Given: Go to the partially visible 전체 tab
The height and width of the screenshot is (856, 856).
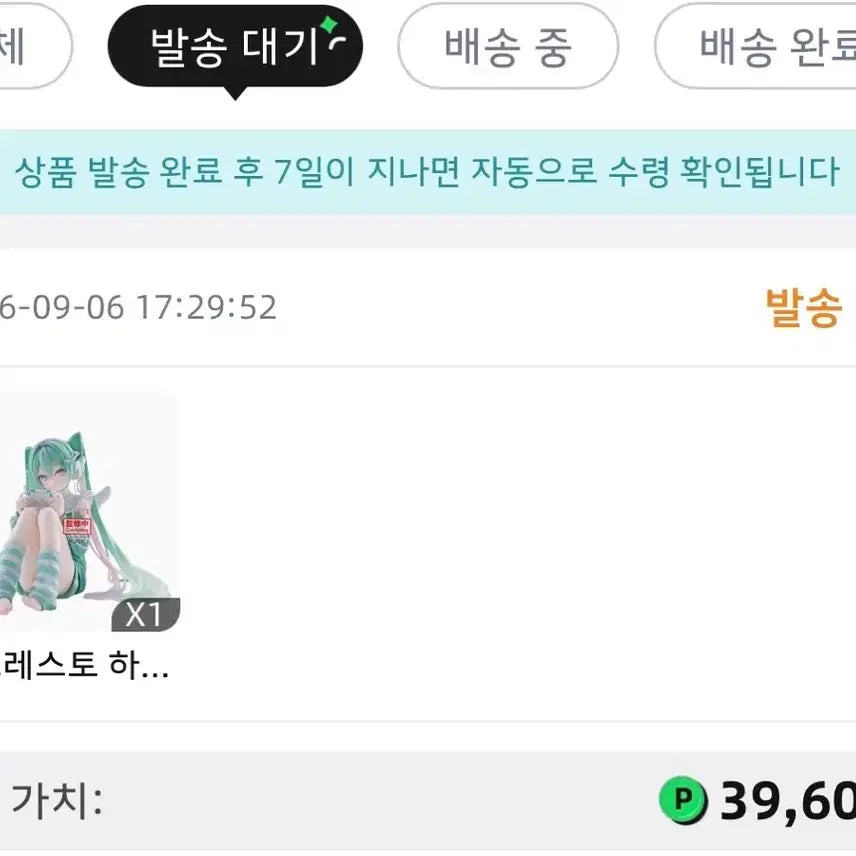Looking at the screenshot, I should (34, 46).
